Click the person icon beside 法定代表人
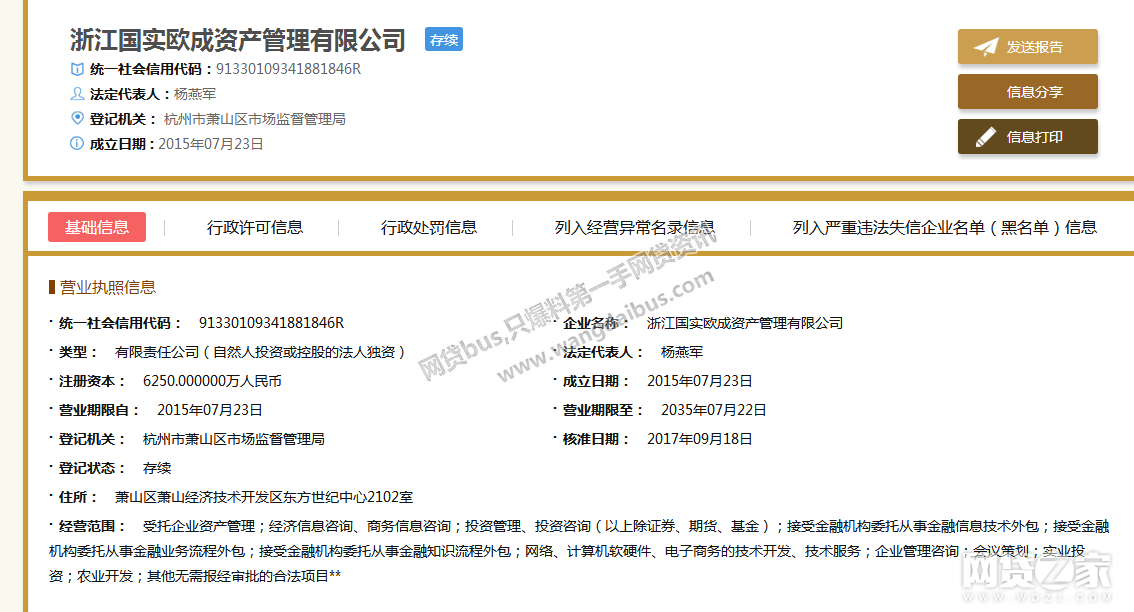The width and height of the screenshot is (1134, 612). [77, 94]
